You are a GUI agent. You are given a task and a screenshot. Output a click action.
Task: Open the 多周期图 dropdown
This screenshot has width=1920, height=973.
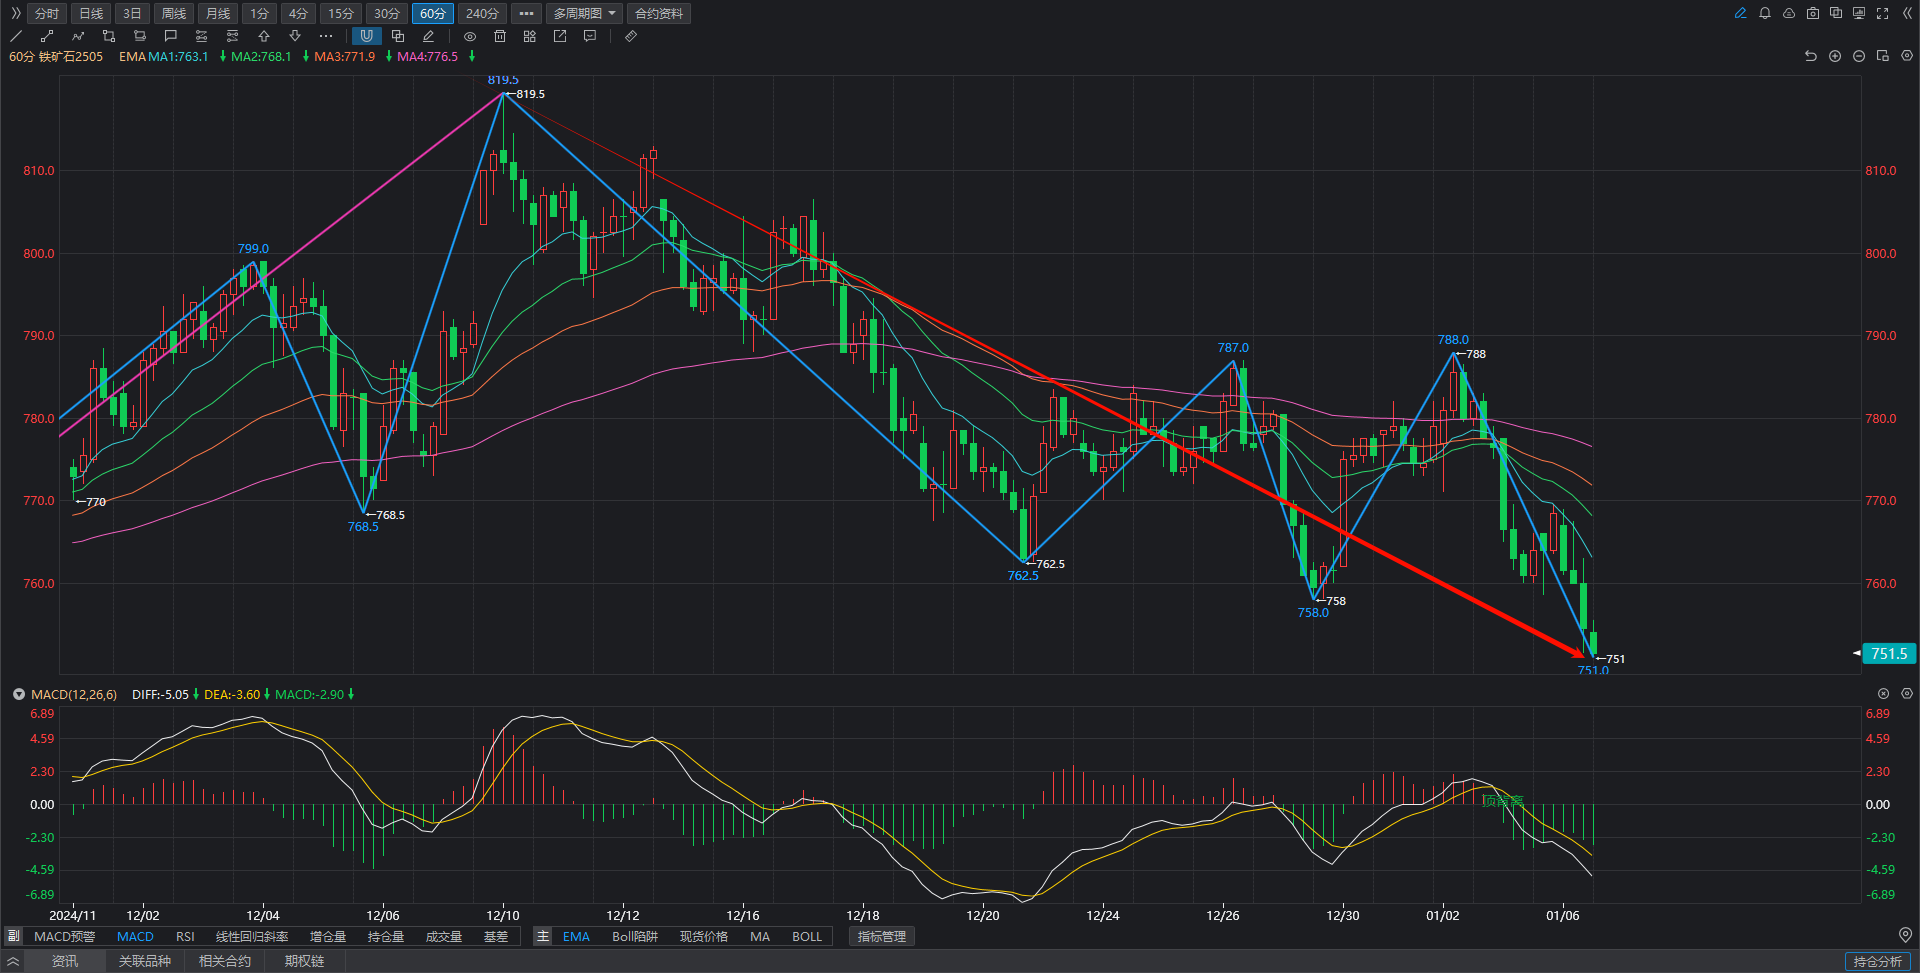click(x=585, y=13)
